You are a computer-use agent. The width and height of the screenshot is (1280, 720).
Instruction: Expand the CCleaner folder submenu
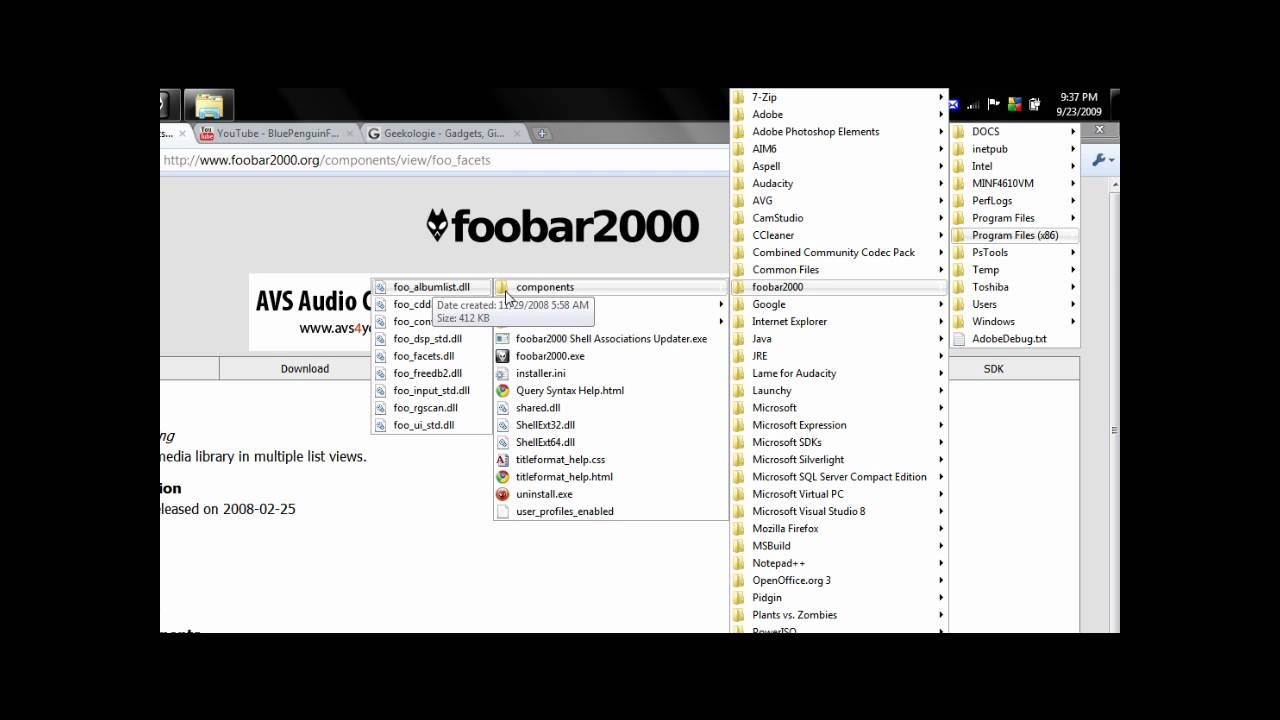click(x=838, y=235)
